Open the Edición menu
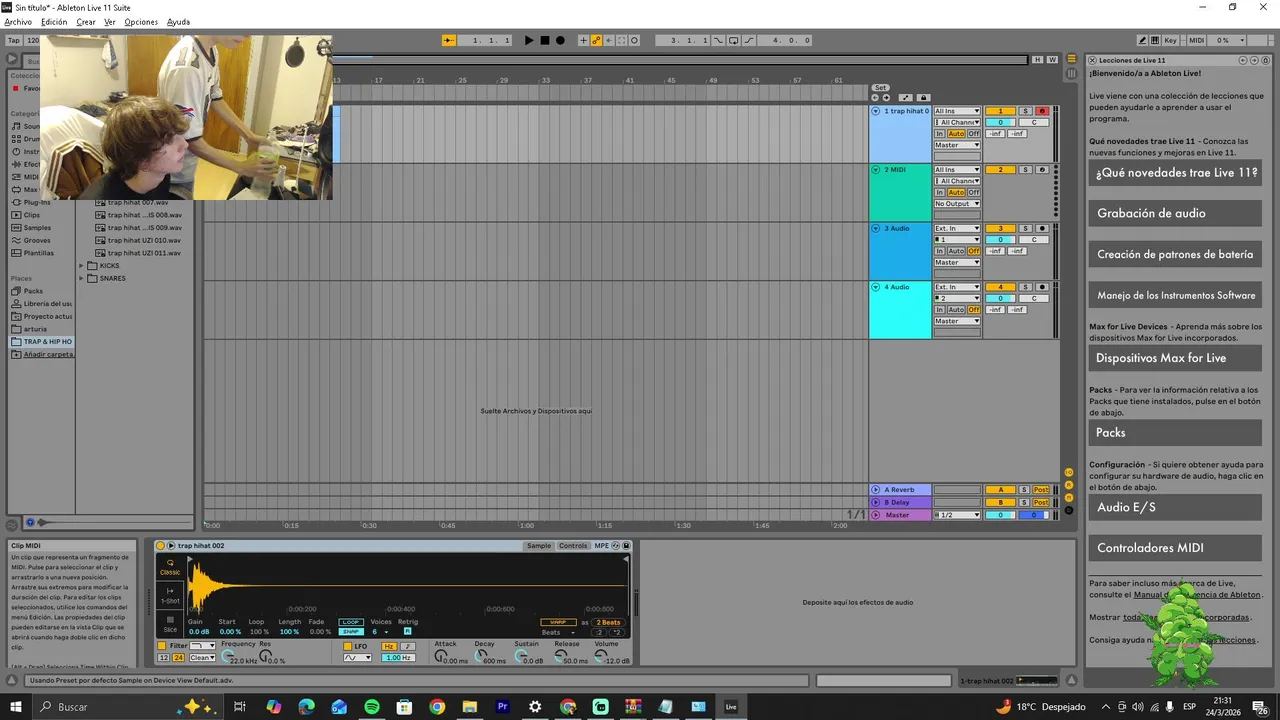The image size is (1280, 720). 54,22
